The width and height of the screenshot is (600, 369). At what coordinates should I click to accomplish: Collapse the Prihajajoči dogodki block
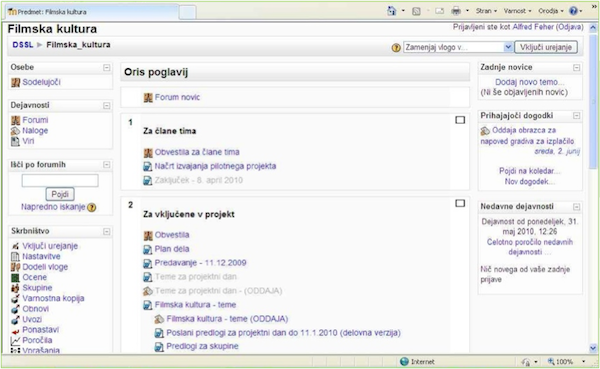576,116
